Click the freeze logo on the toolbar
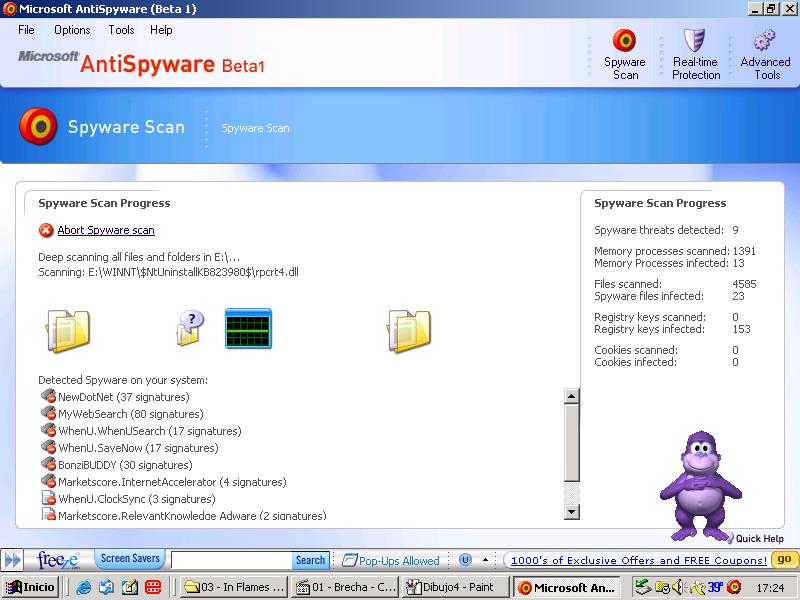The width and height of the screenshot is (800, 600). tap(58, 560)
